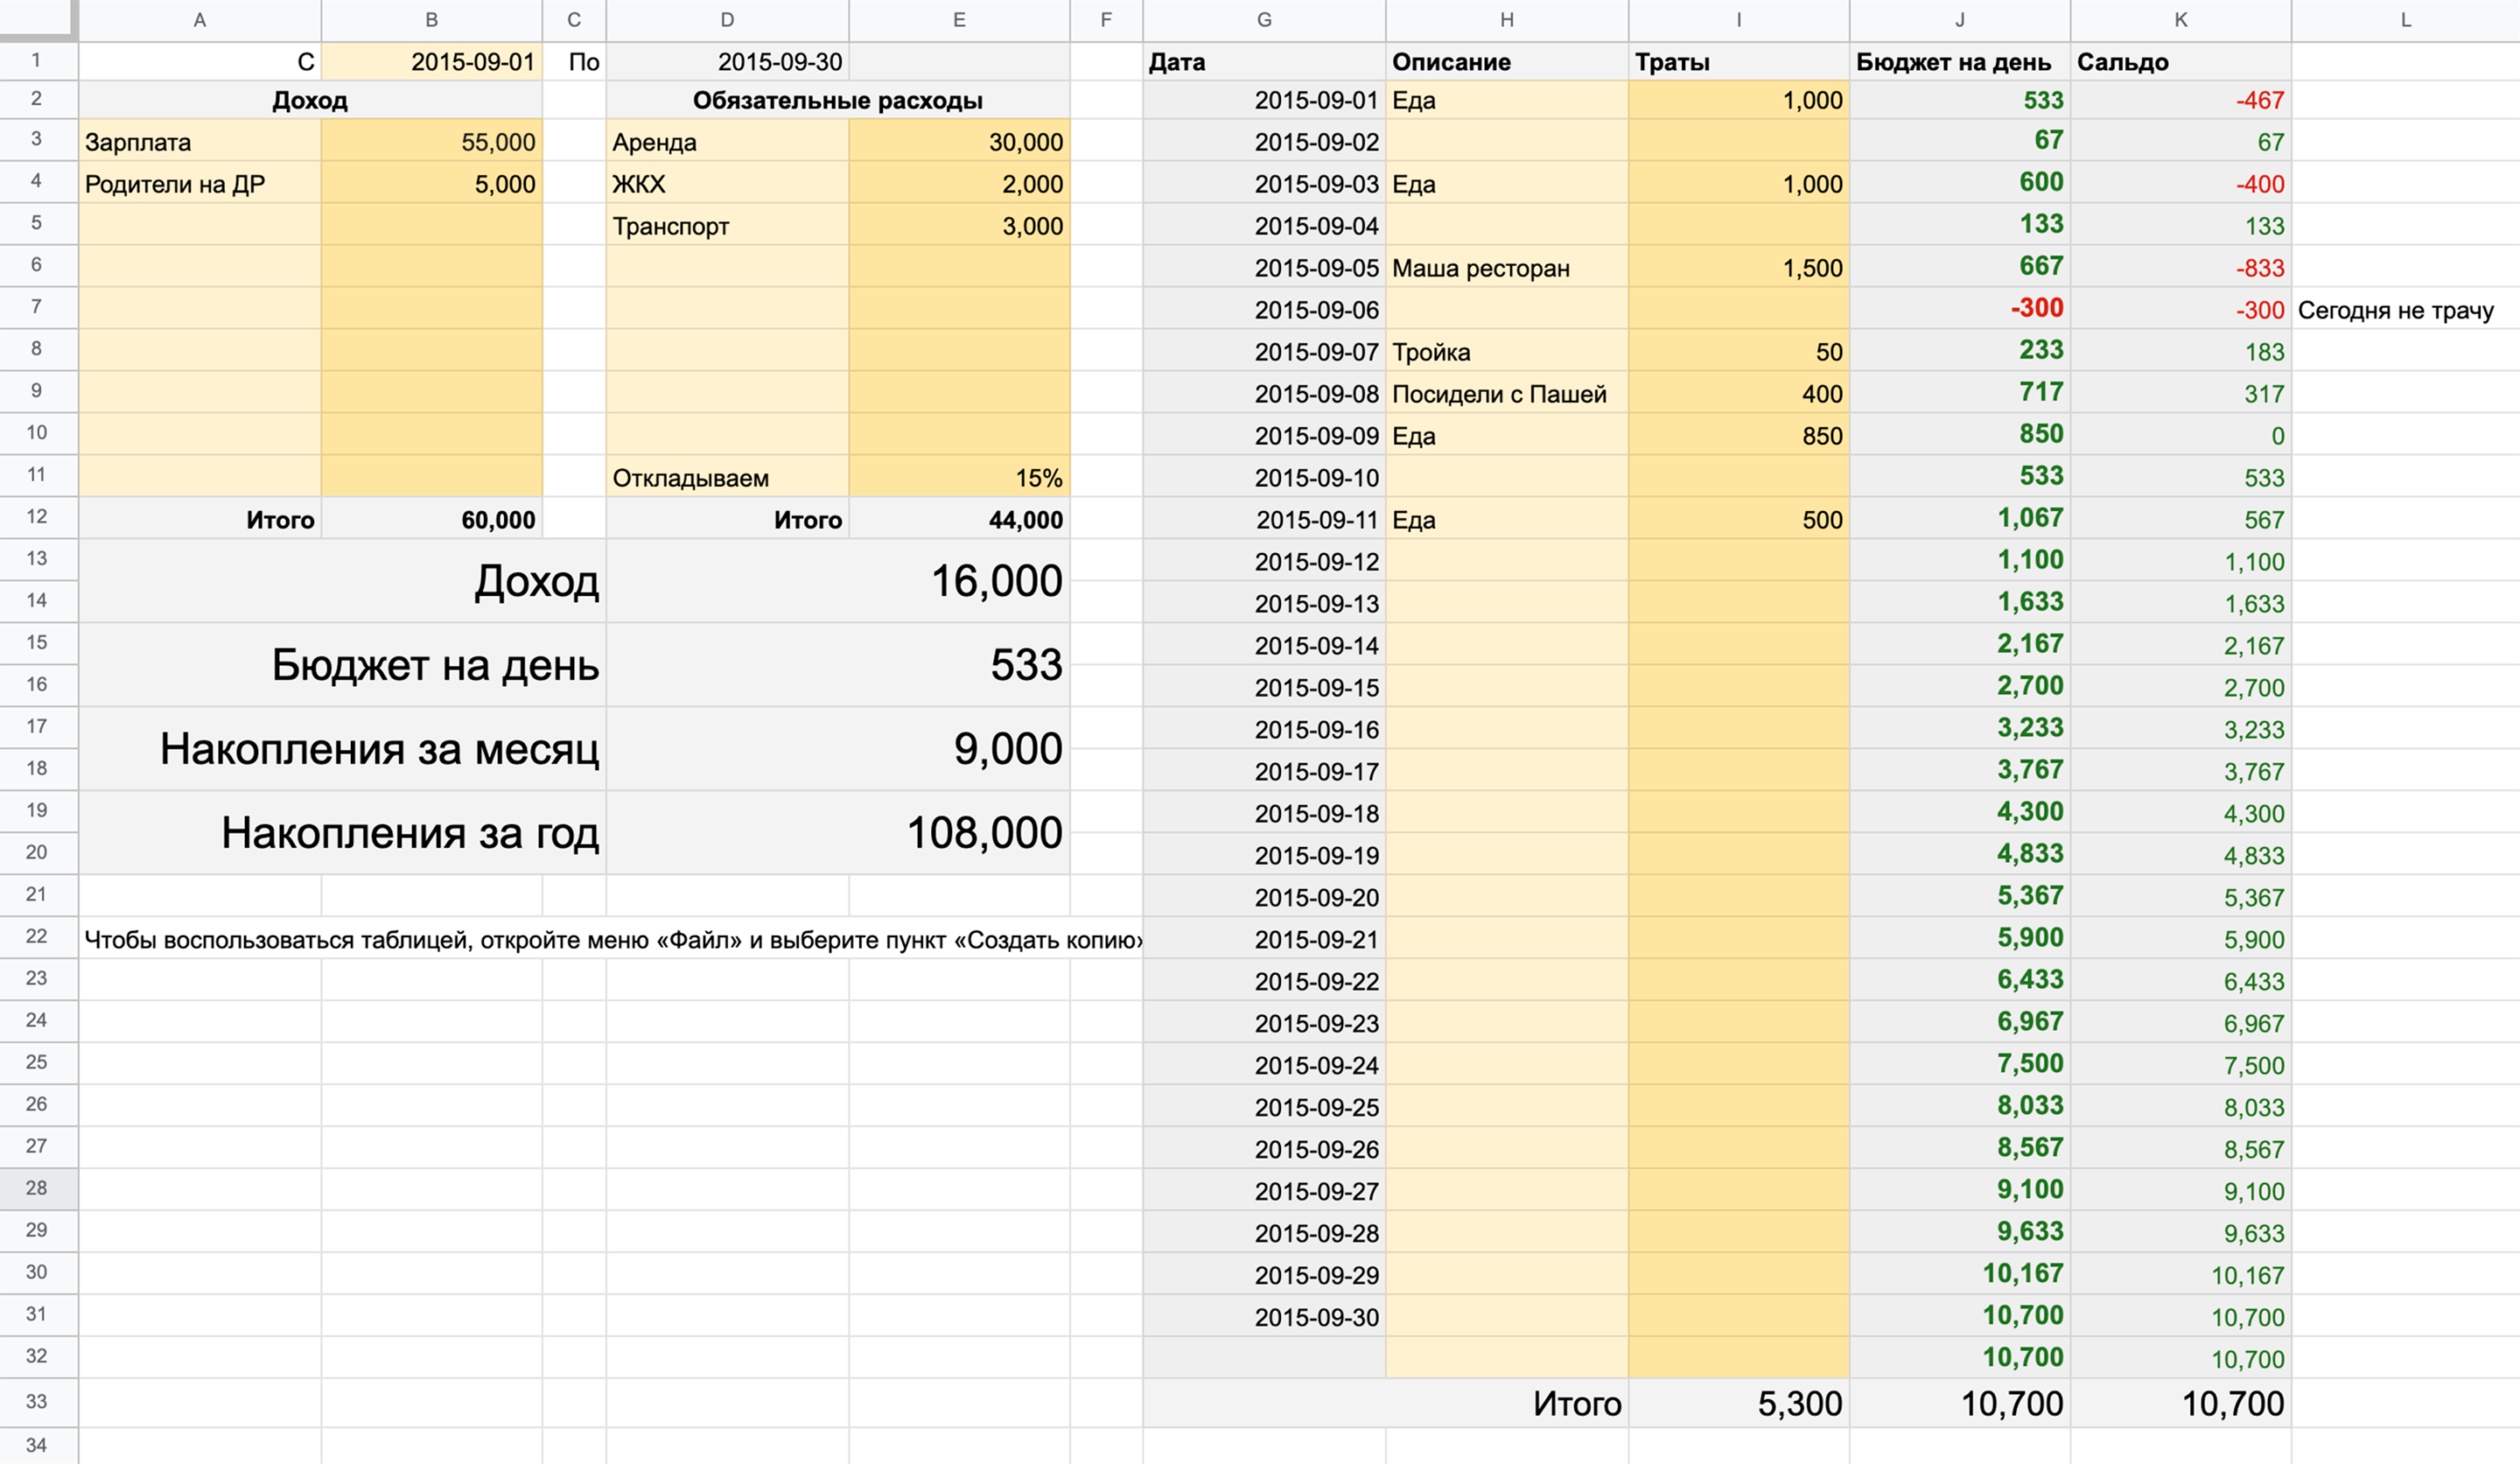Click the 5,000 income value
Screen dimensions: 2520x1464
coord(432,184)
